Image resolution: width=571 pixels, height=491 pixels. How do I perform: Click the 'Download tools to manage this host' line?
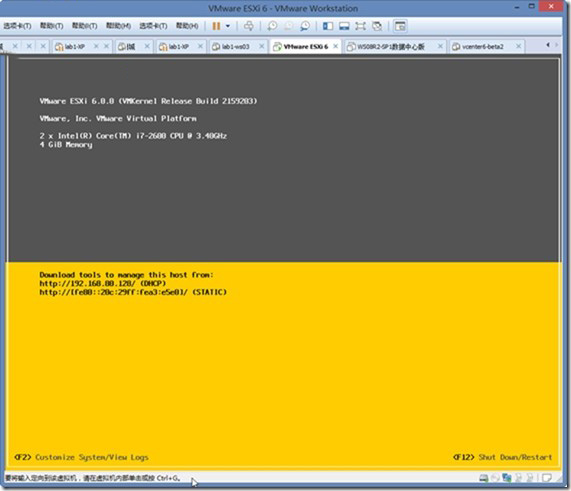126,275
